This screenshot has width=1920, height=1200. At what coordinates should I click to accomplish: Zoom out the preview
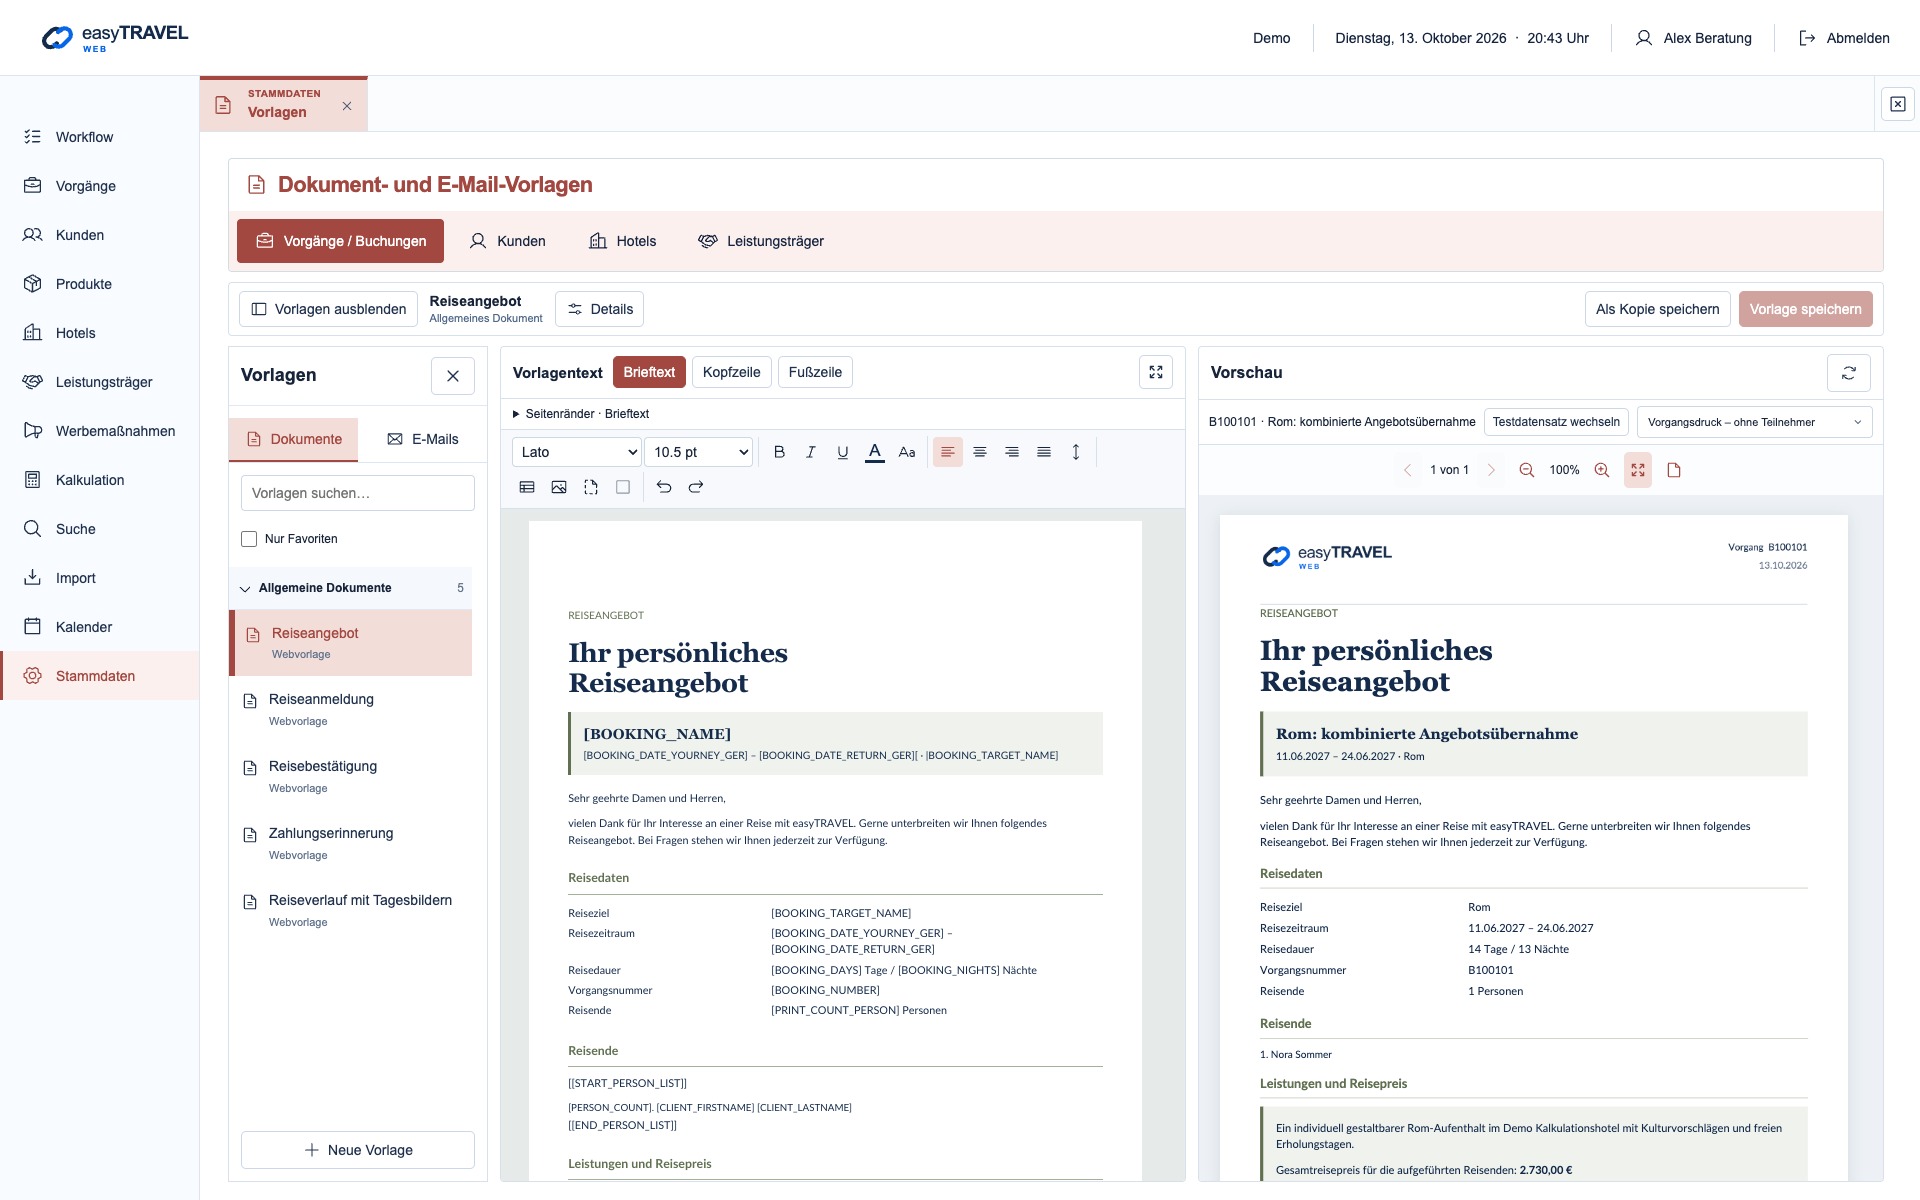(1527, 470)
